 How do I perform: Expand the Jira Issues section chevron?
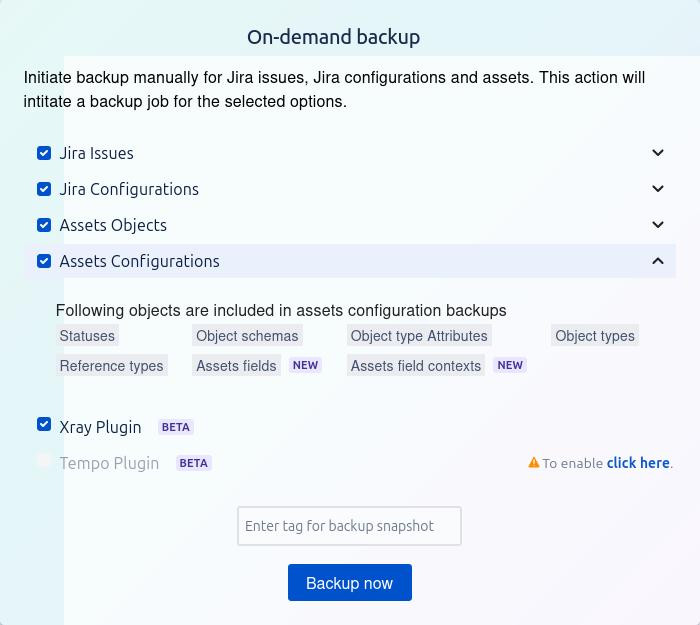[x=658, y=153]
